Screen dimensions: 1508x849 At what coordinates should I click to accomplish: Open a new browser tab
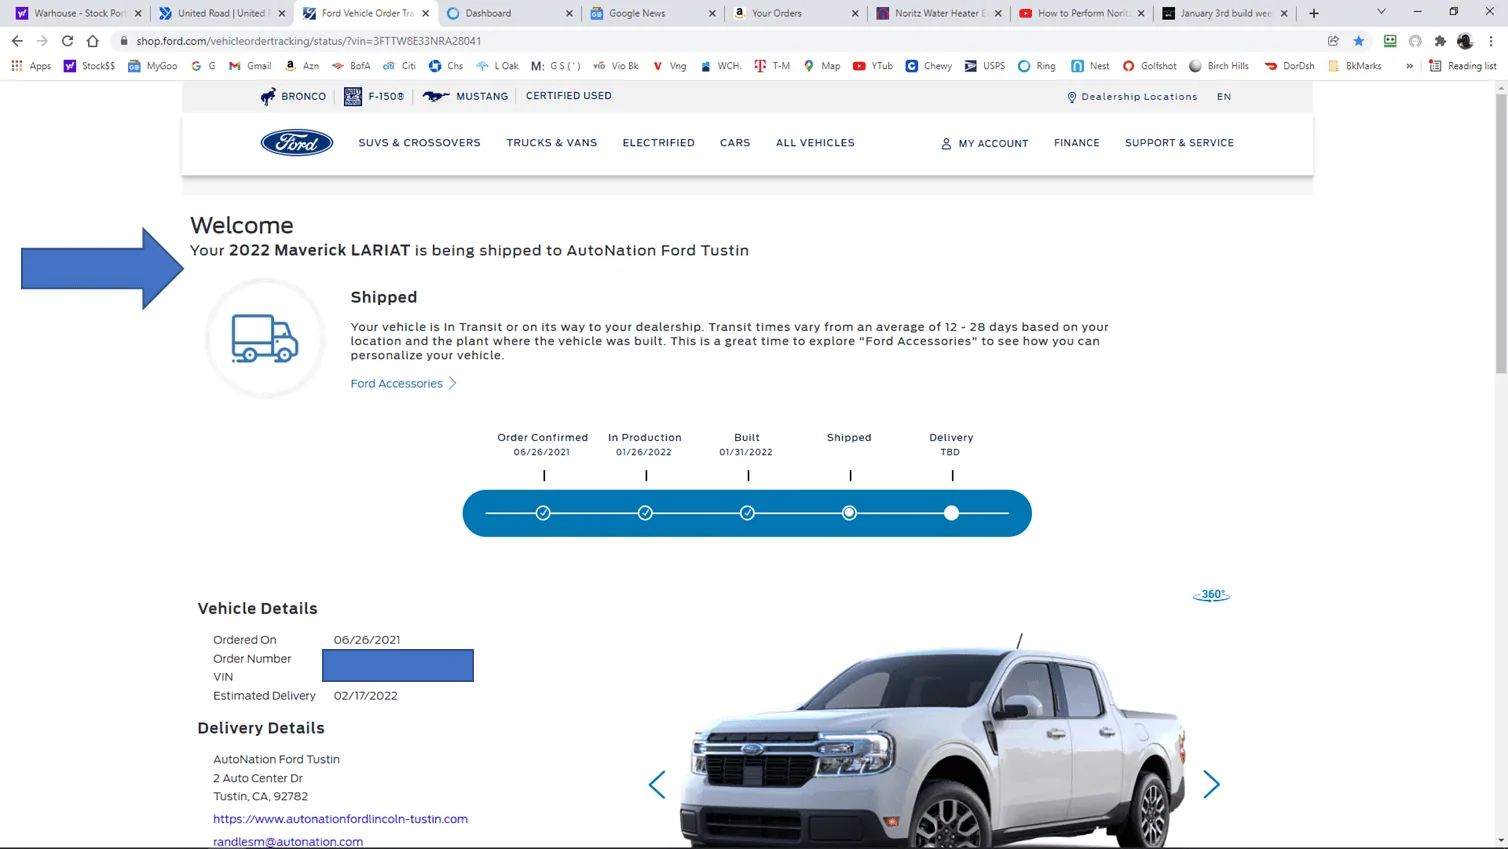pyautogui.click(x=1314, y=13)
